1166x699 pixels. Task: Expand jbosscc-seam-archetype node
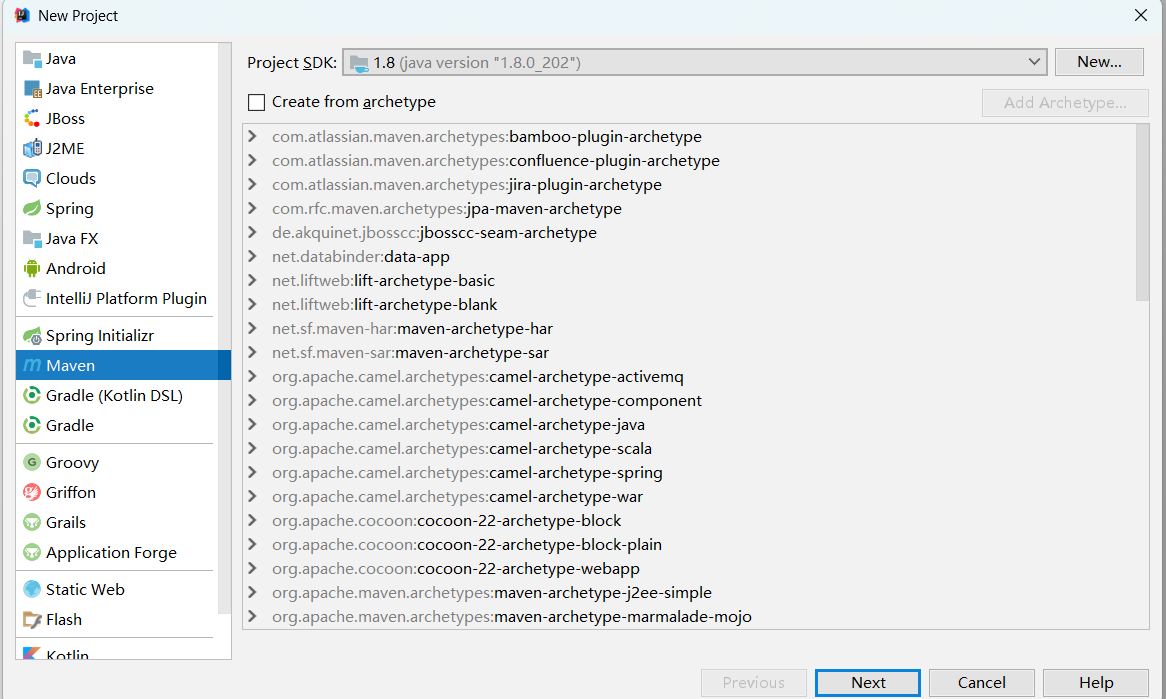[252, 232]
